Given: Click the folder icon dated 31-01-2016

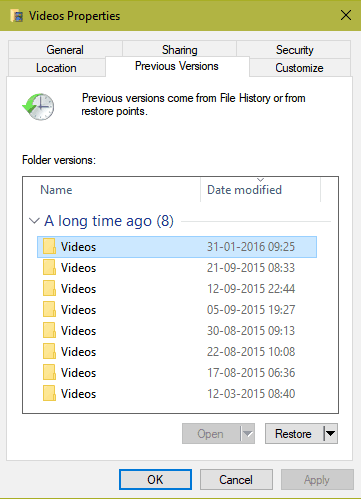Looking at the screenshot, I should pyautogui.click(x=49, y=247).
